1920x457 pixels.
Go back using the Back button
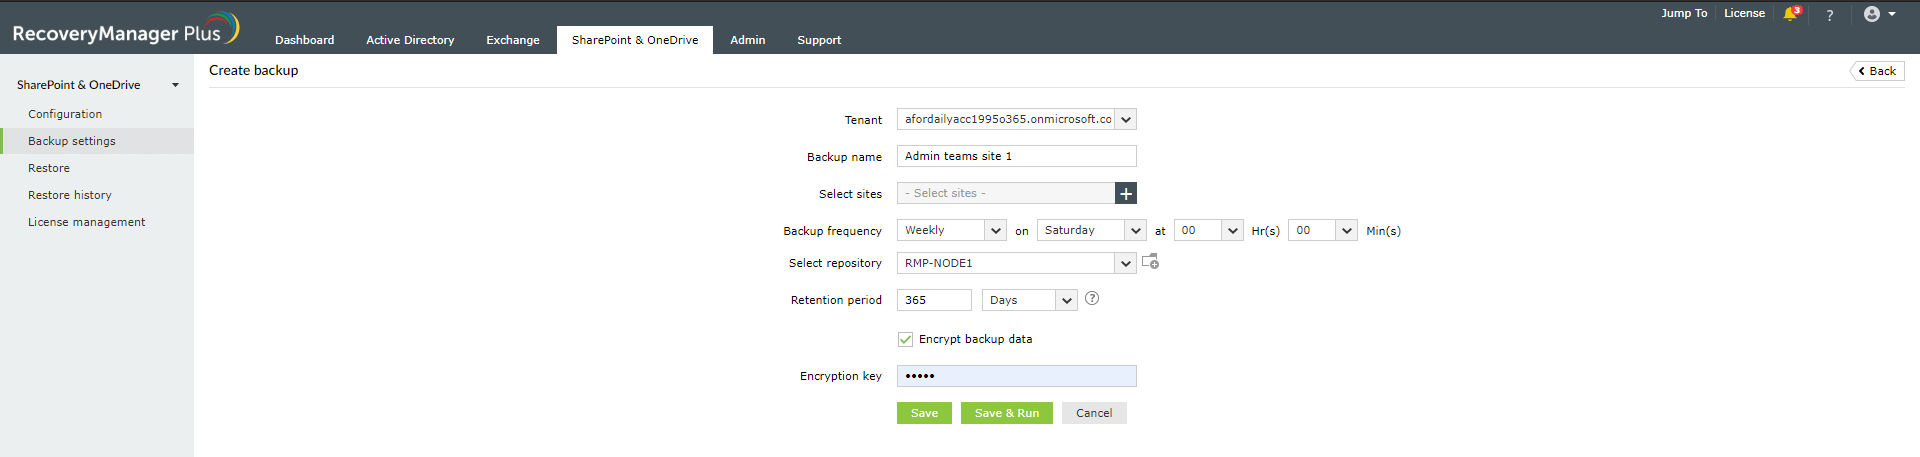pyautogui.click(x=1877, y=71)
